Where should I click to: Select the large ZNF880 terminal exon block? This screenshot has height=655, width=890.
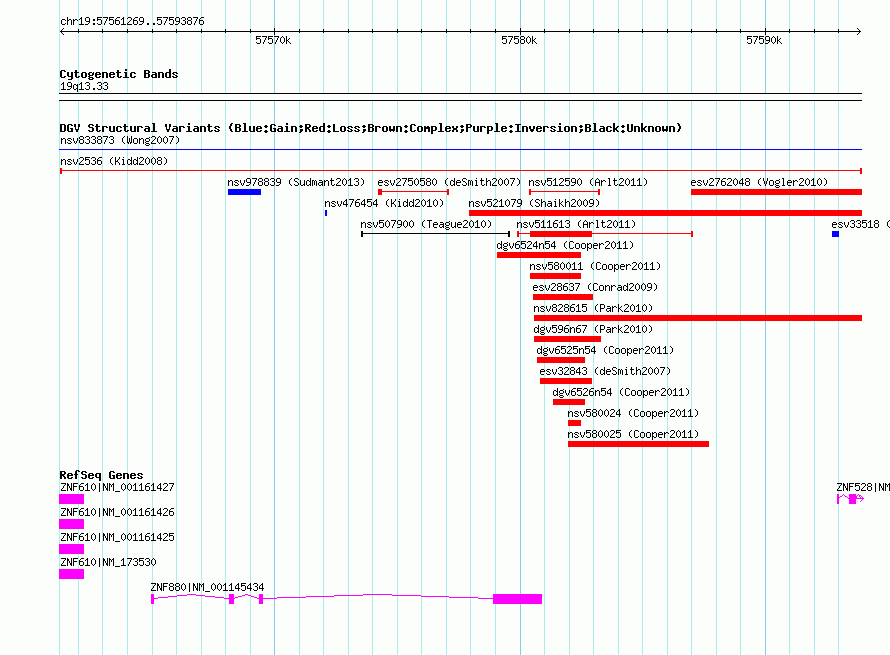(x=517, y=599)
